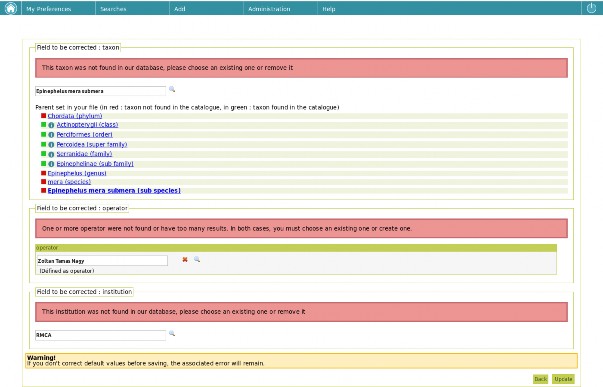Viewport: 603px width, 387px height.
Task: Click the Warning! notice text
Action: coord(41,357)
